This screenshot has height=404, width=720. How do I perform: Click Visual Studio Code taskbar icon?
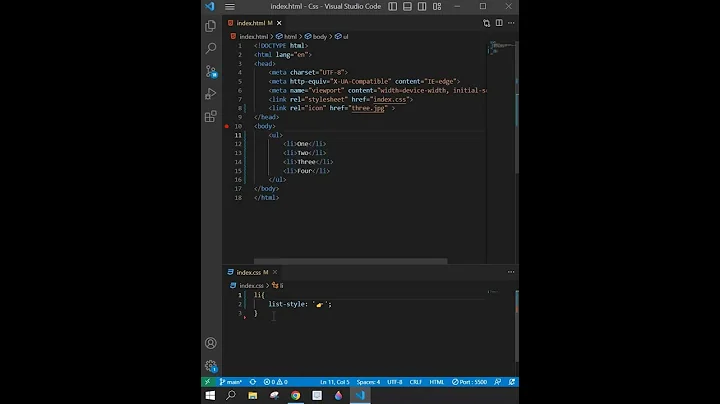[x=360, y=395]
